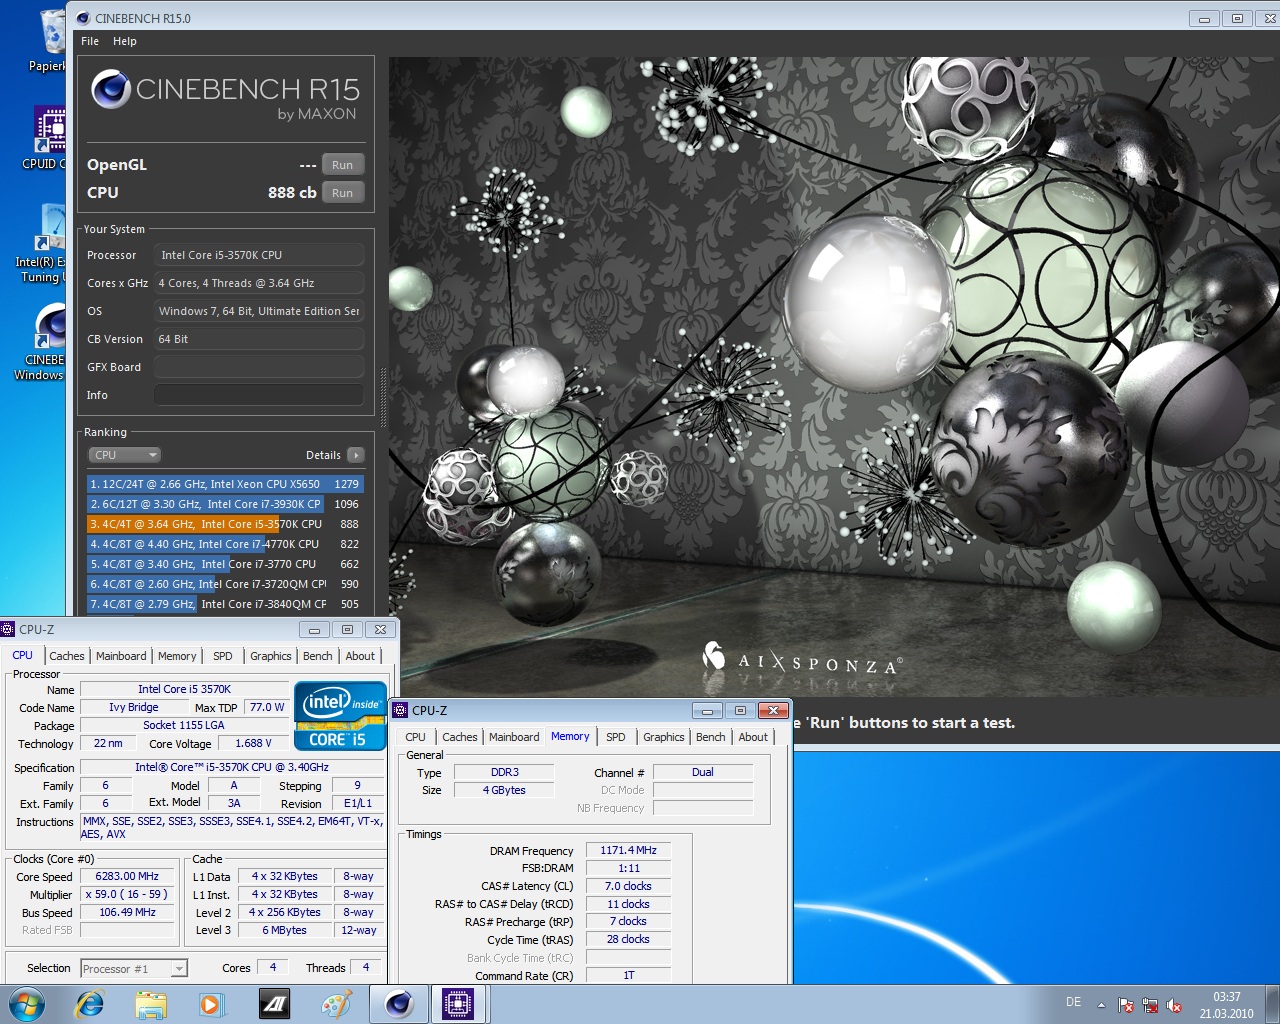Click the Core Speed 6283.00 MHz value
The image size is (1280, 1024).
coord(127,876)
